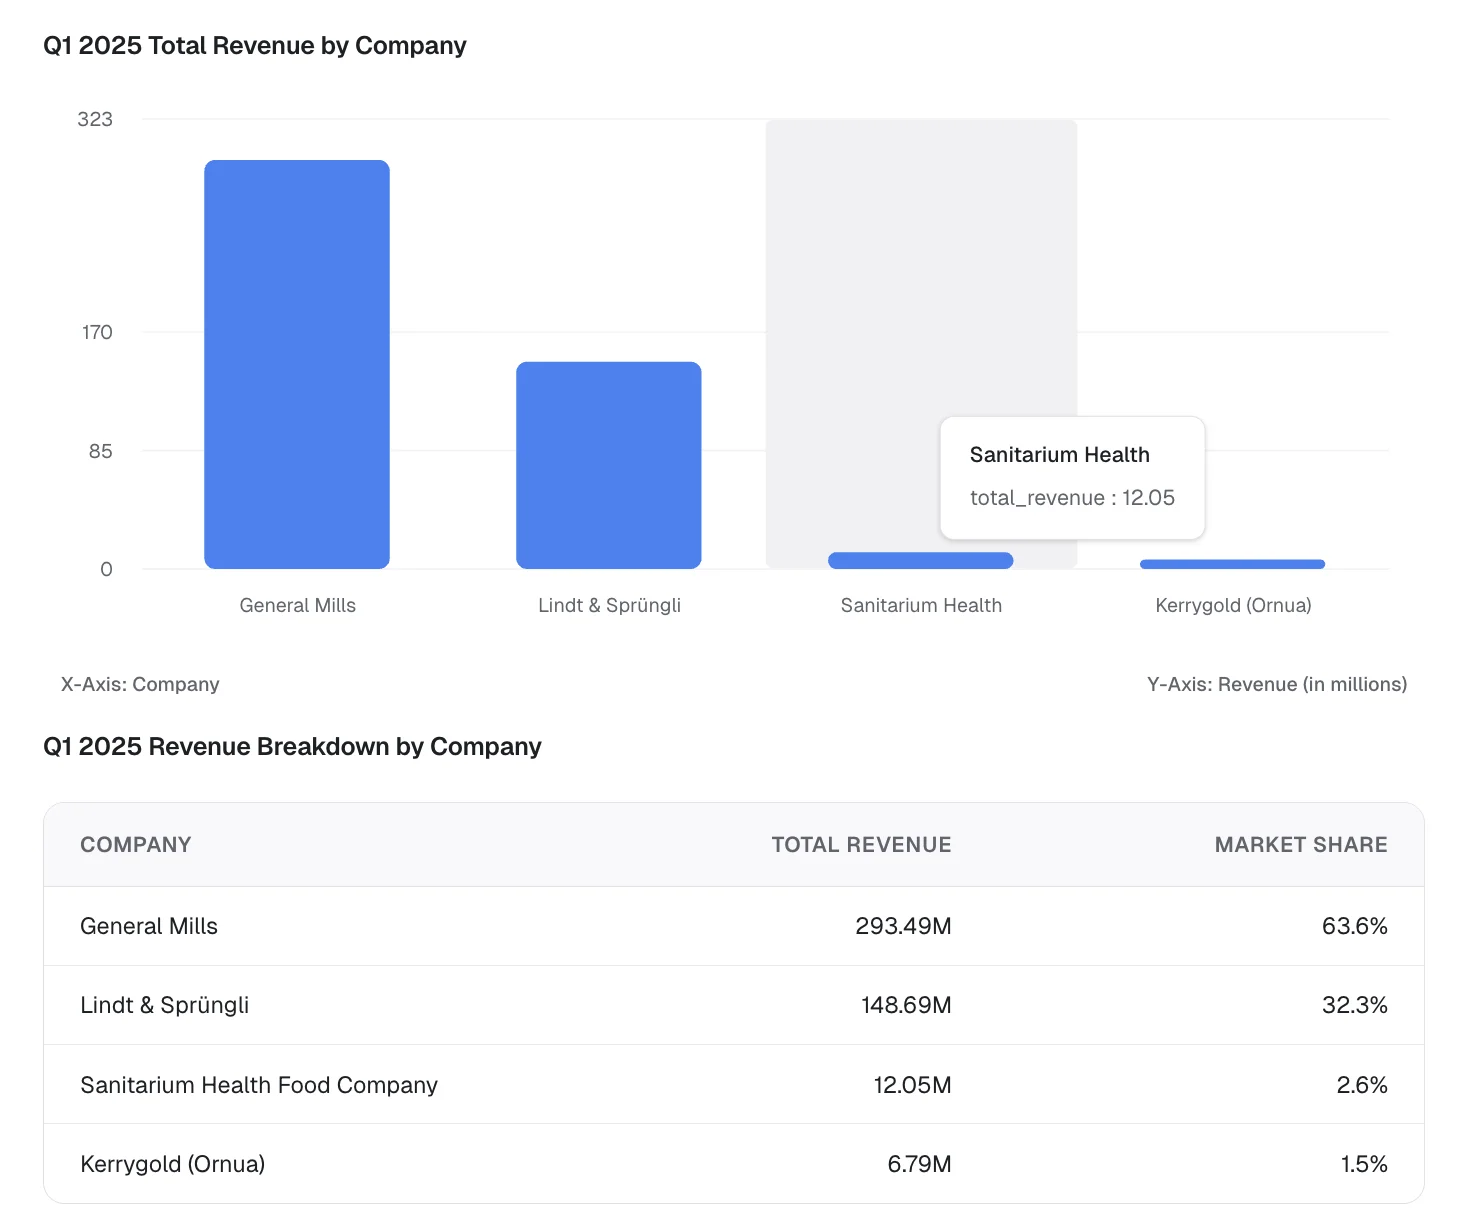Click the 293.49M revenue value
This screenshot has height=1228, width=1476.
pyautogui.click(x=903, y=926)
